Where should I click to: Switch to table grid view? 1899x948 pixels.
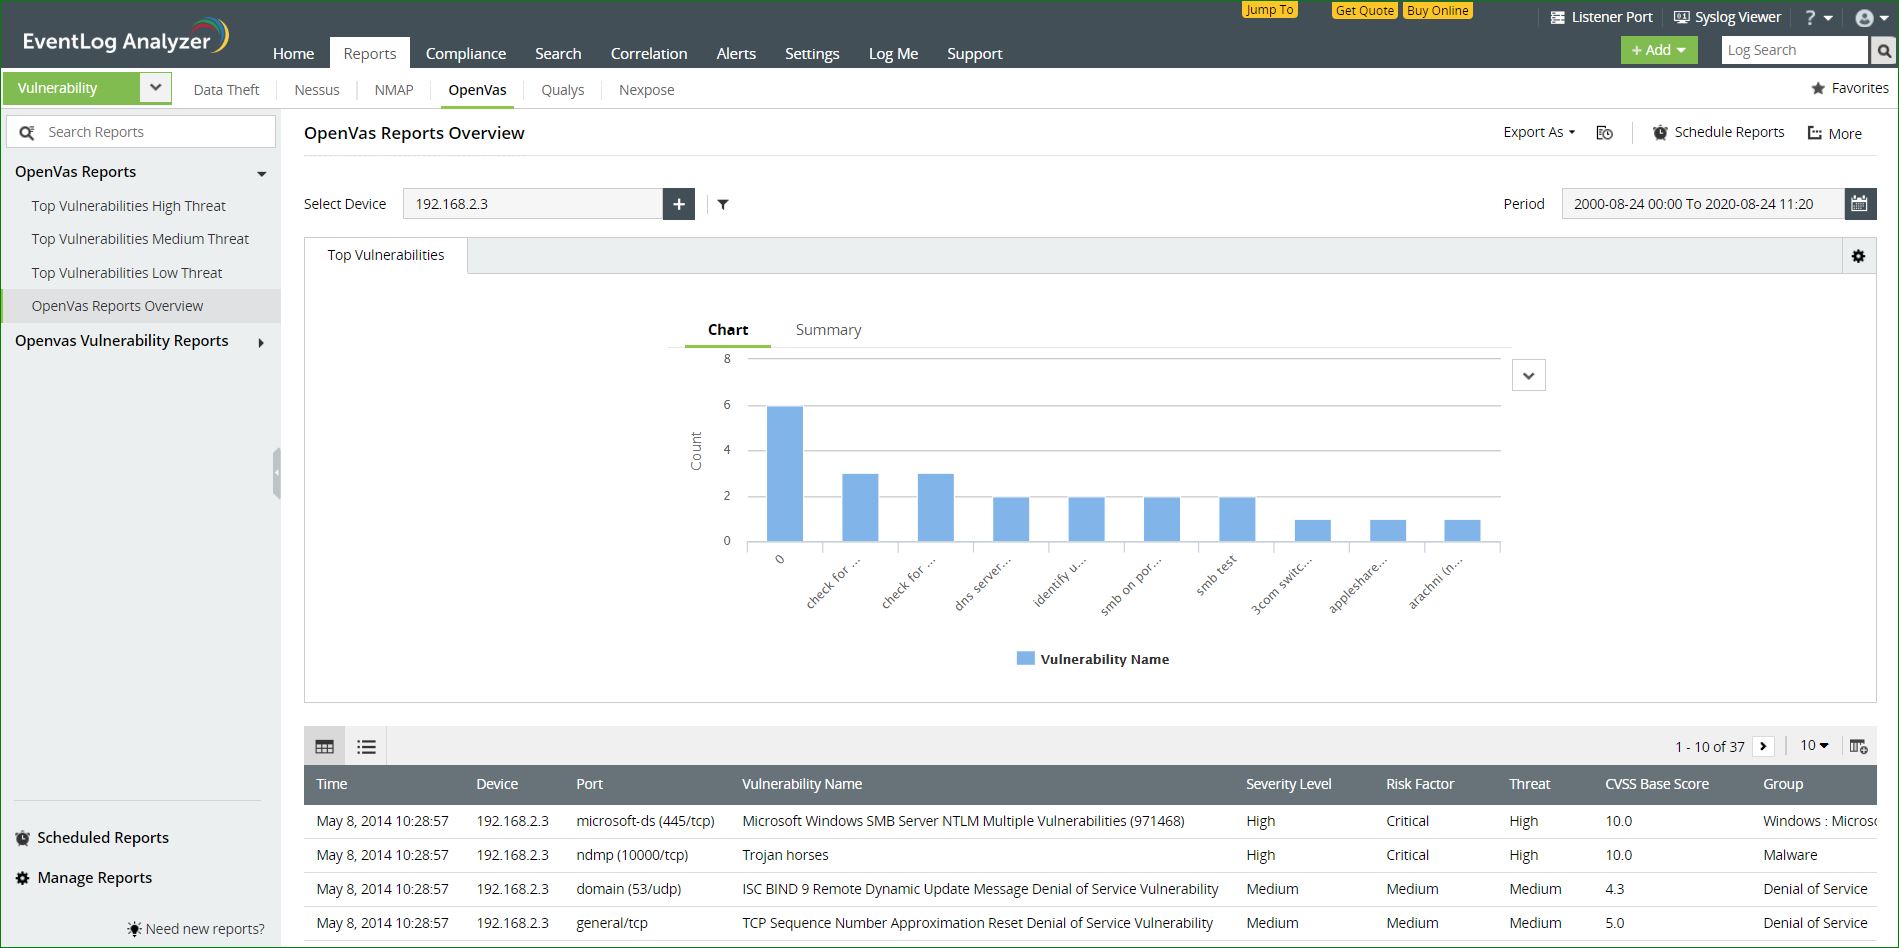click(325, 746)
